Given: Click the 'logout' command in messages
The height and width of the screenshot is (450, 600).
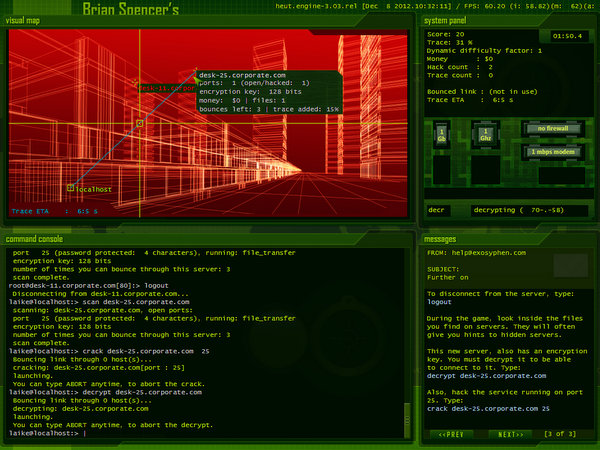Looking at the screenshot, I should pos(439,302).
